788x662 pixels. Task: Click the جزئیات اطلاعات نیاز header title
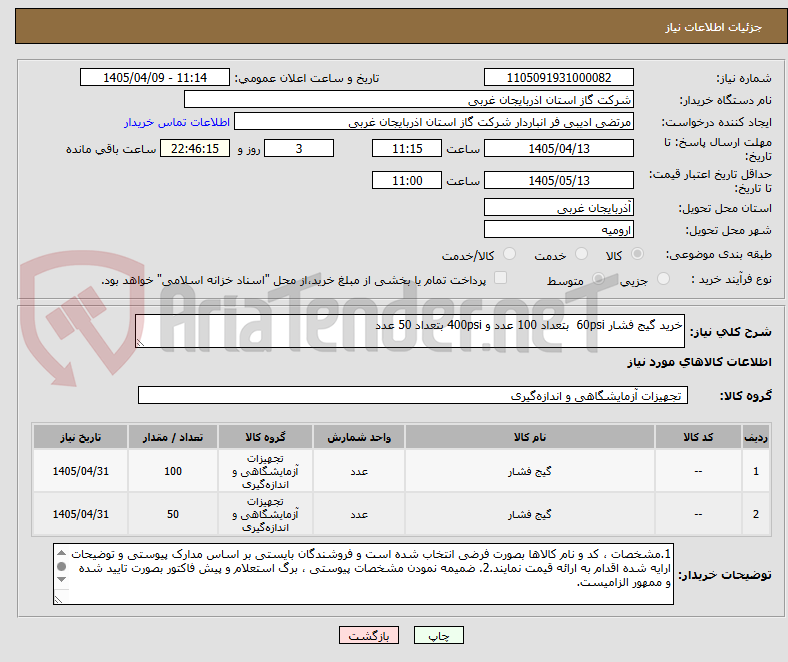click(714, 27)
